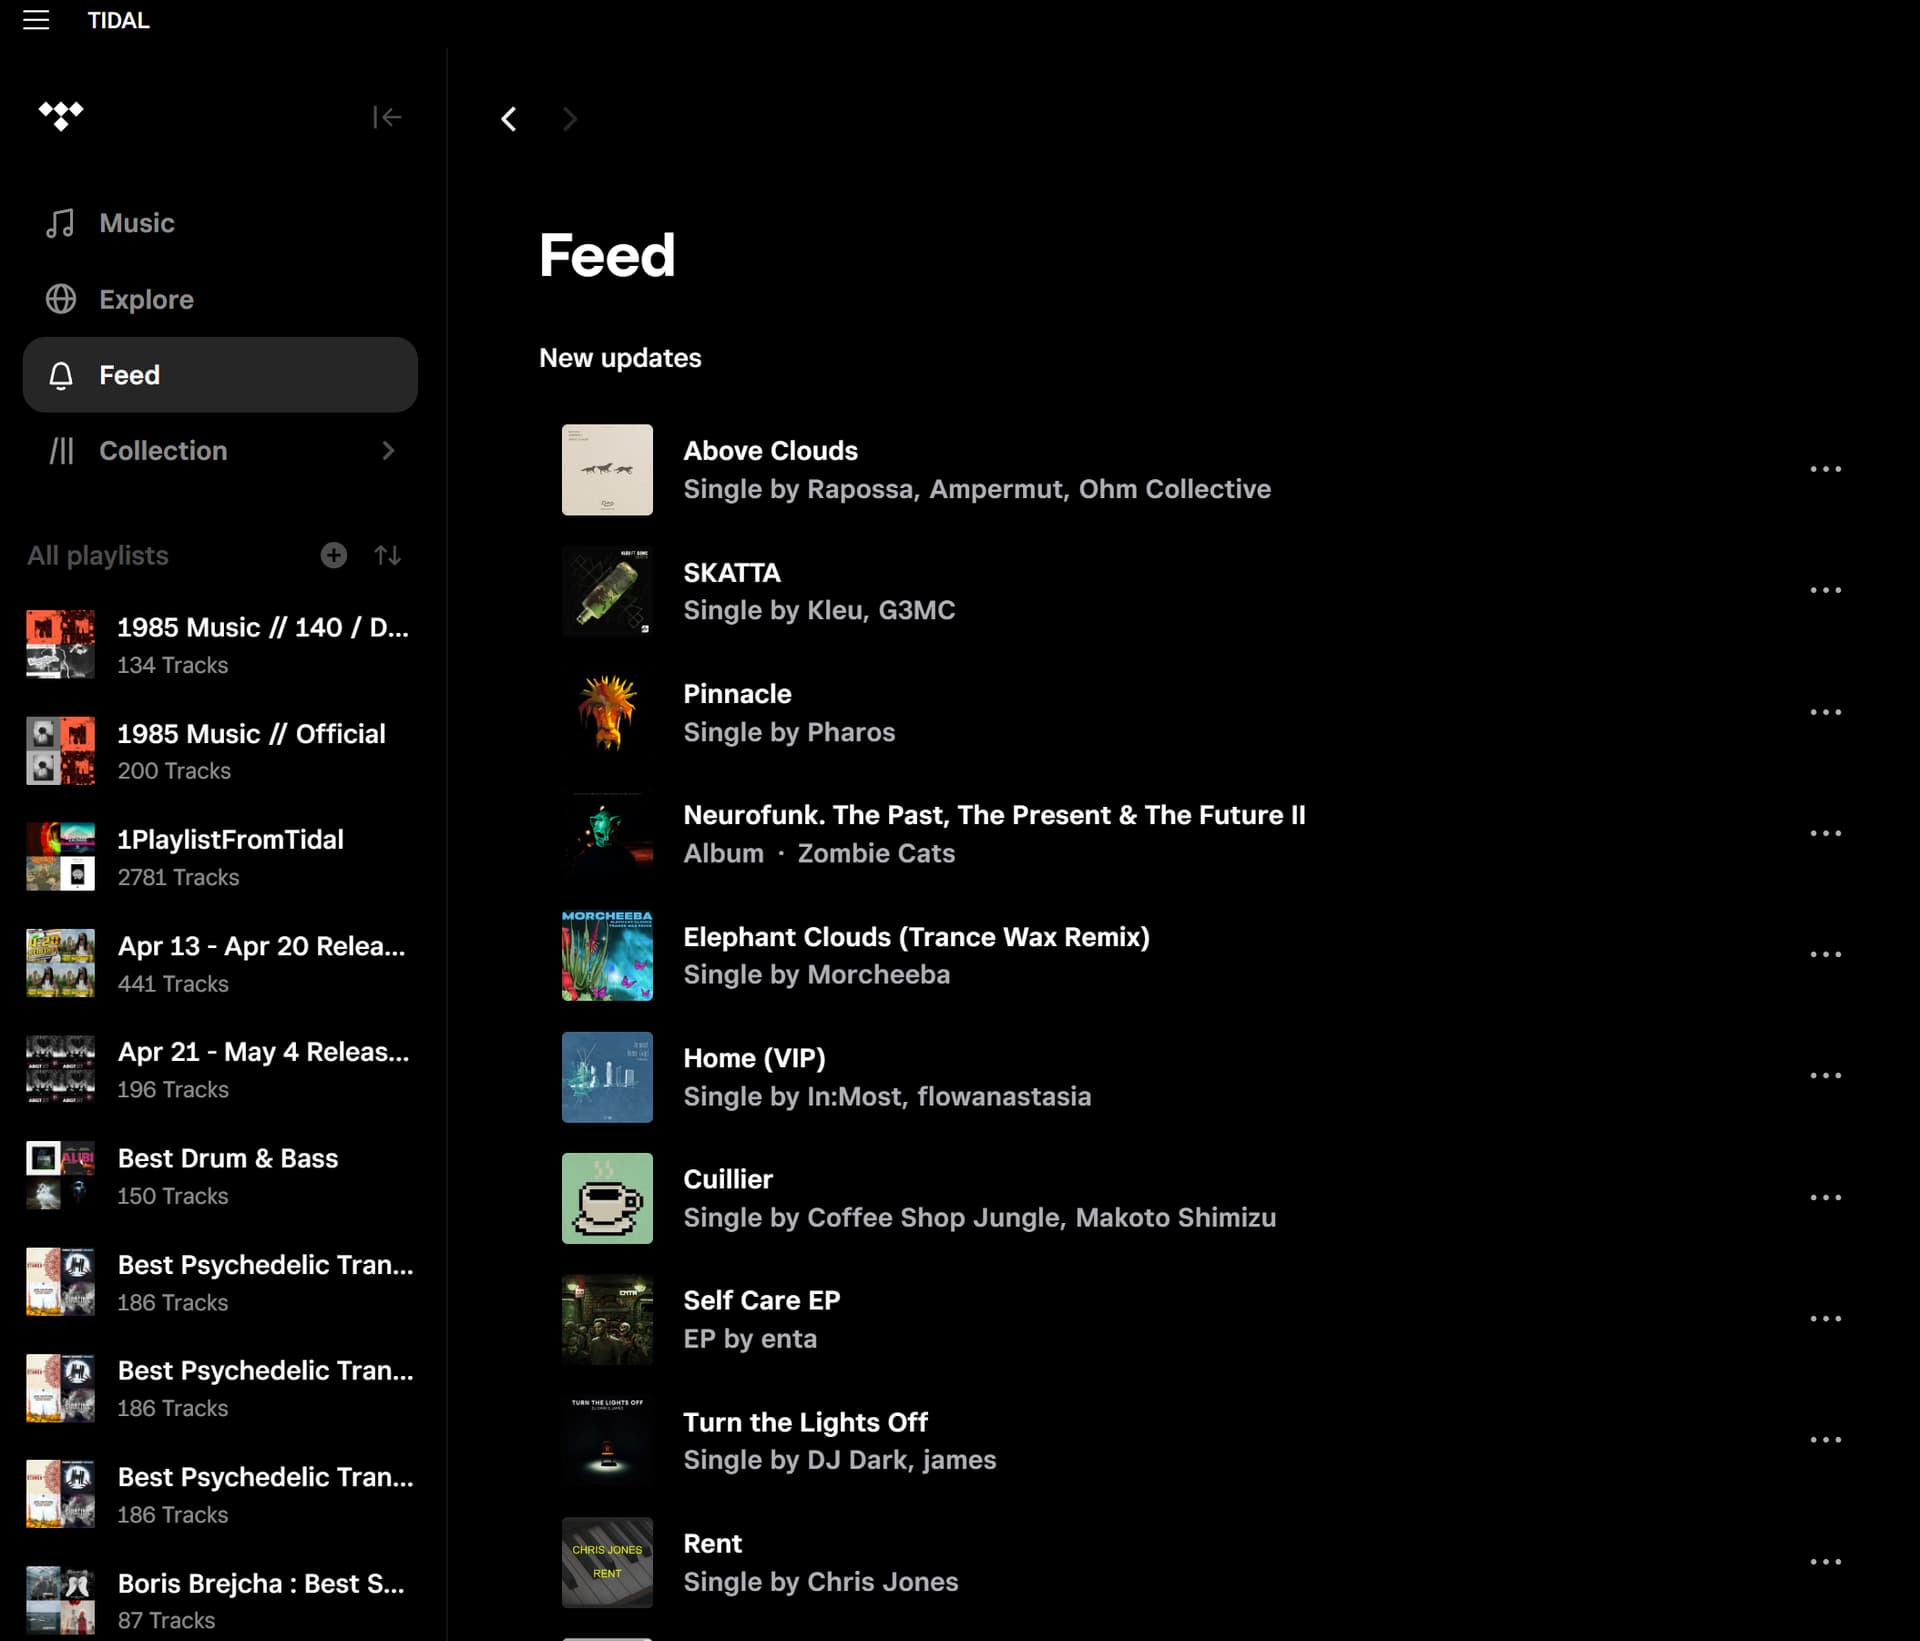Expand the Collection submenu chevron
Screen dimensions: 1920x1641
389,451
